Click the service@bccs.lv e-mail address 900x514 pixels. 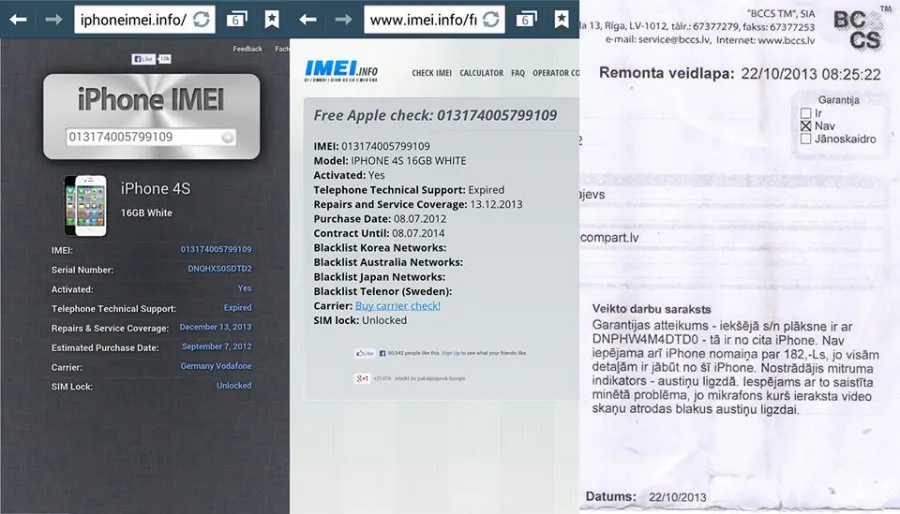(674, 40)
